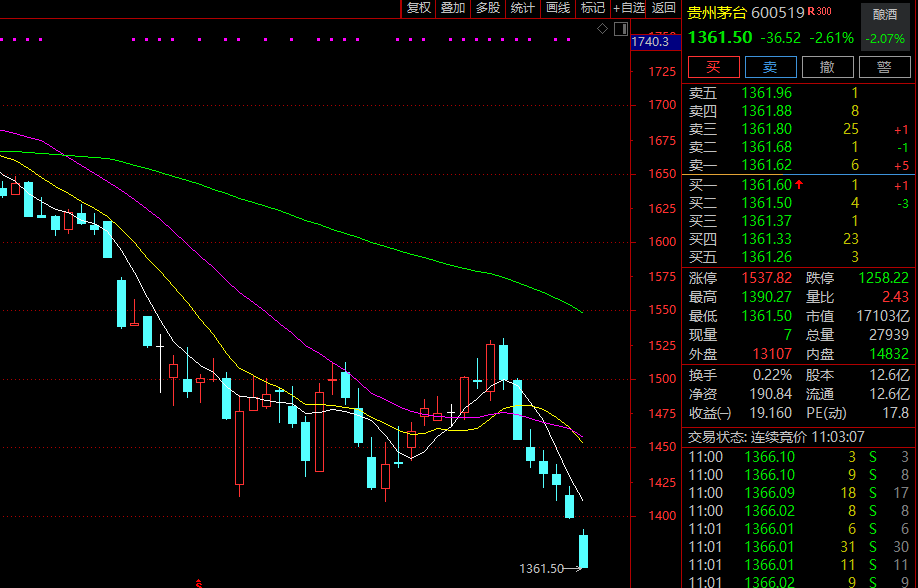Select 买五 price 1361.26

766,257
